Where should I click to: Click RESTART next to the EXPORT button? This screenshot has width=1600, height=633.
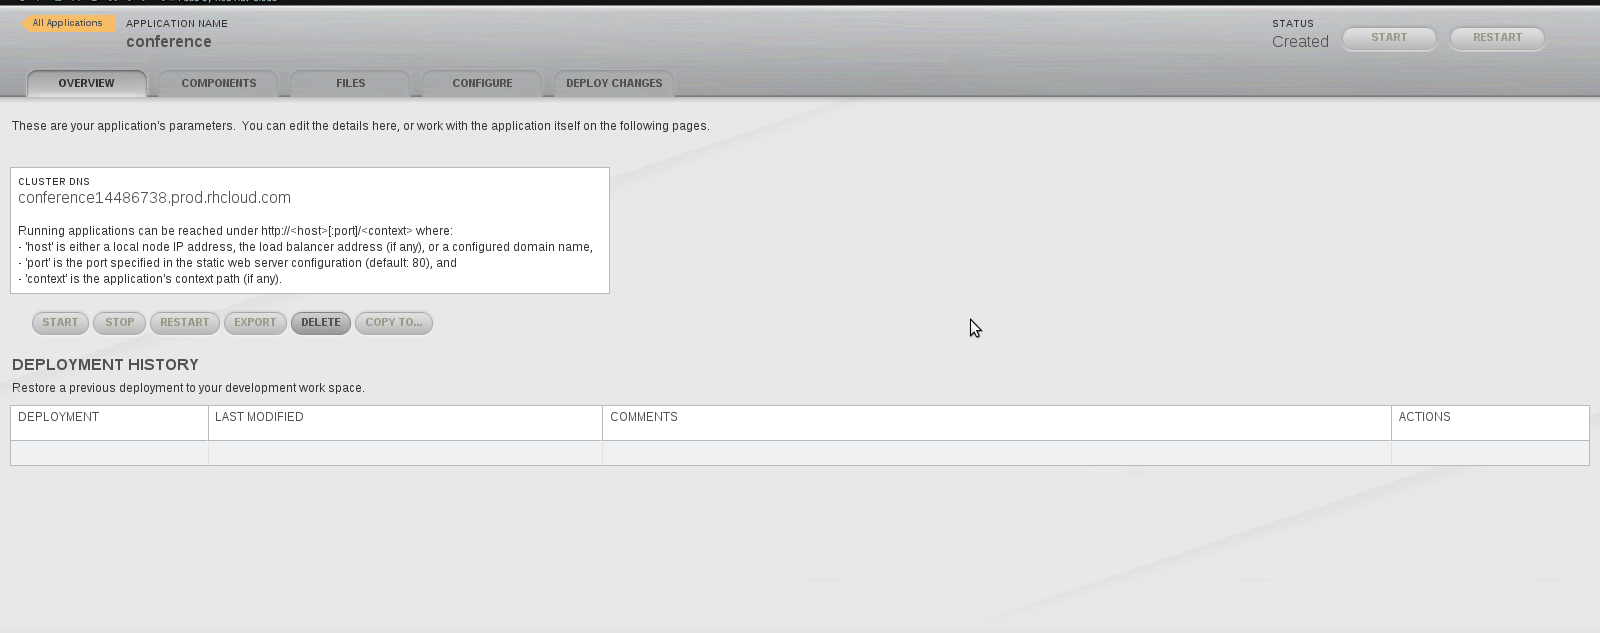(185, 323)
